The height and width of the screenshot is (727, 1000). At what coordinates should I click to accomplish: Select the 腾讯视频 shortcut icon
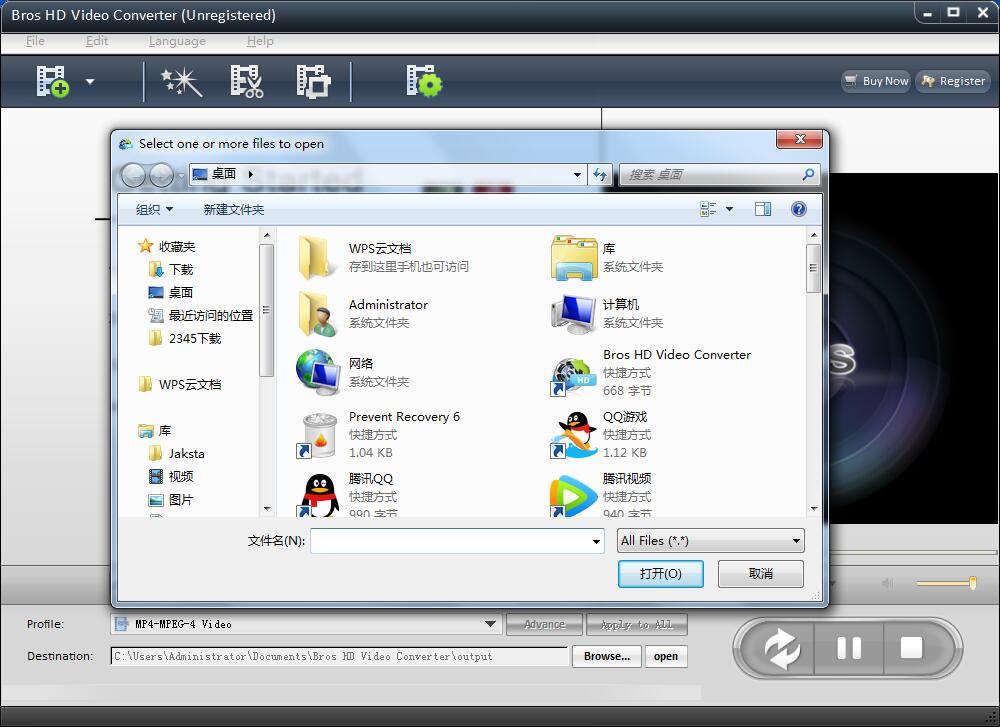(x=573, y=496)
